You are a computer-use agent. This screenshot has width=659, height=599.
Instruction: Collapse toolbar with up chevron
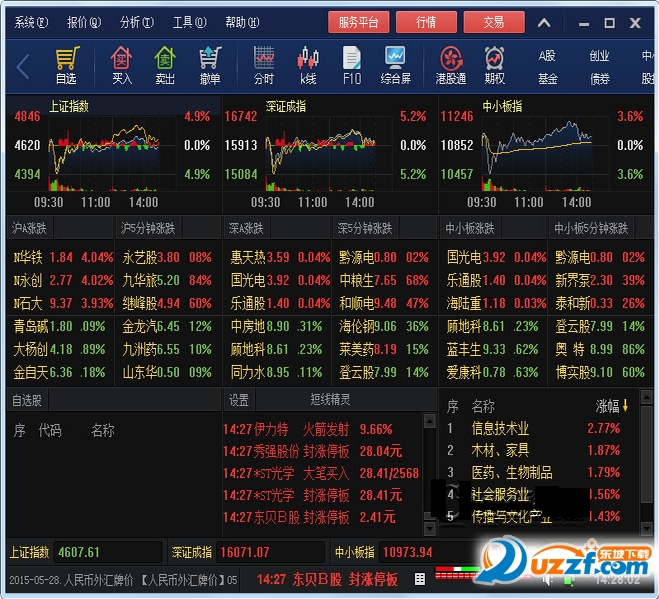[544, 22]
